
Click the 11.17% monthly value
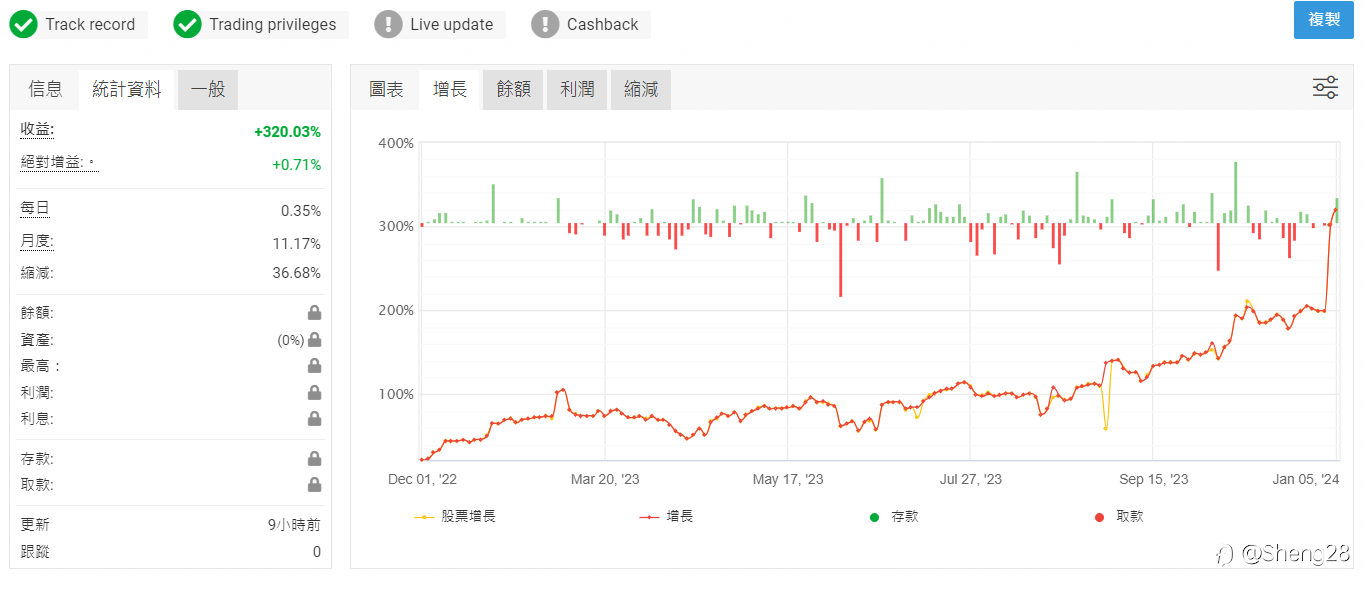coord(297,244)
